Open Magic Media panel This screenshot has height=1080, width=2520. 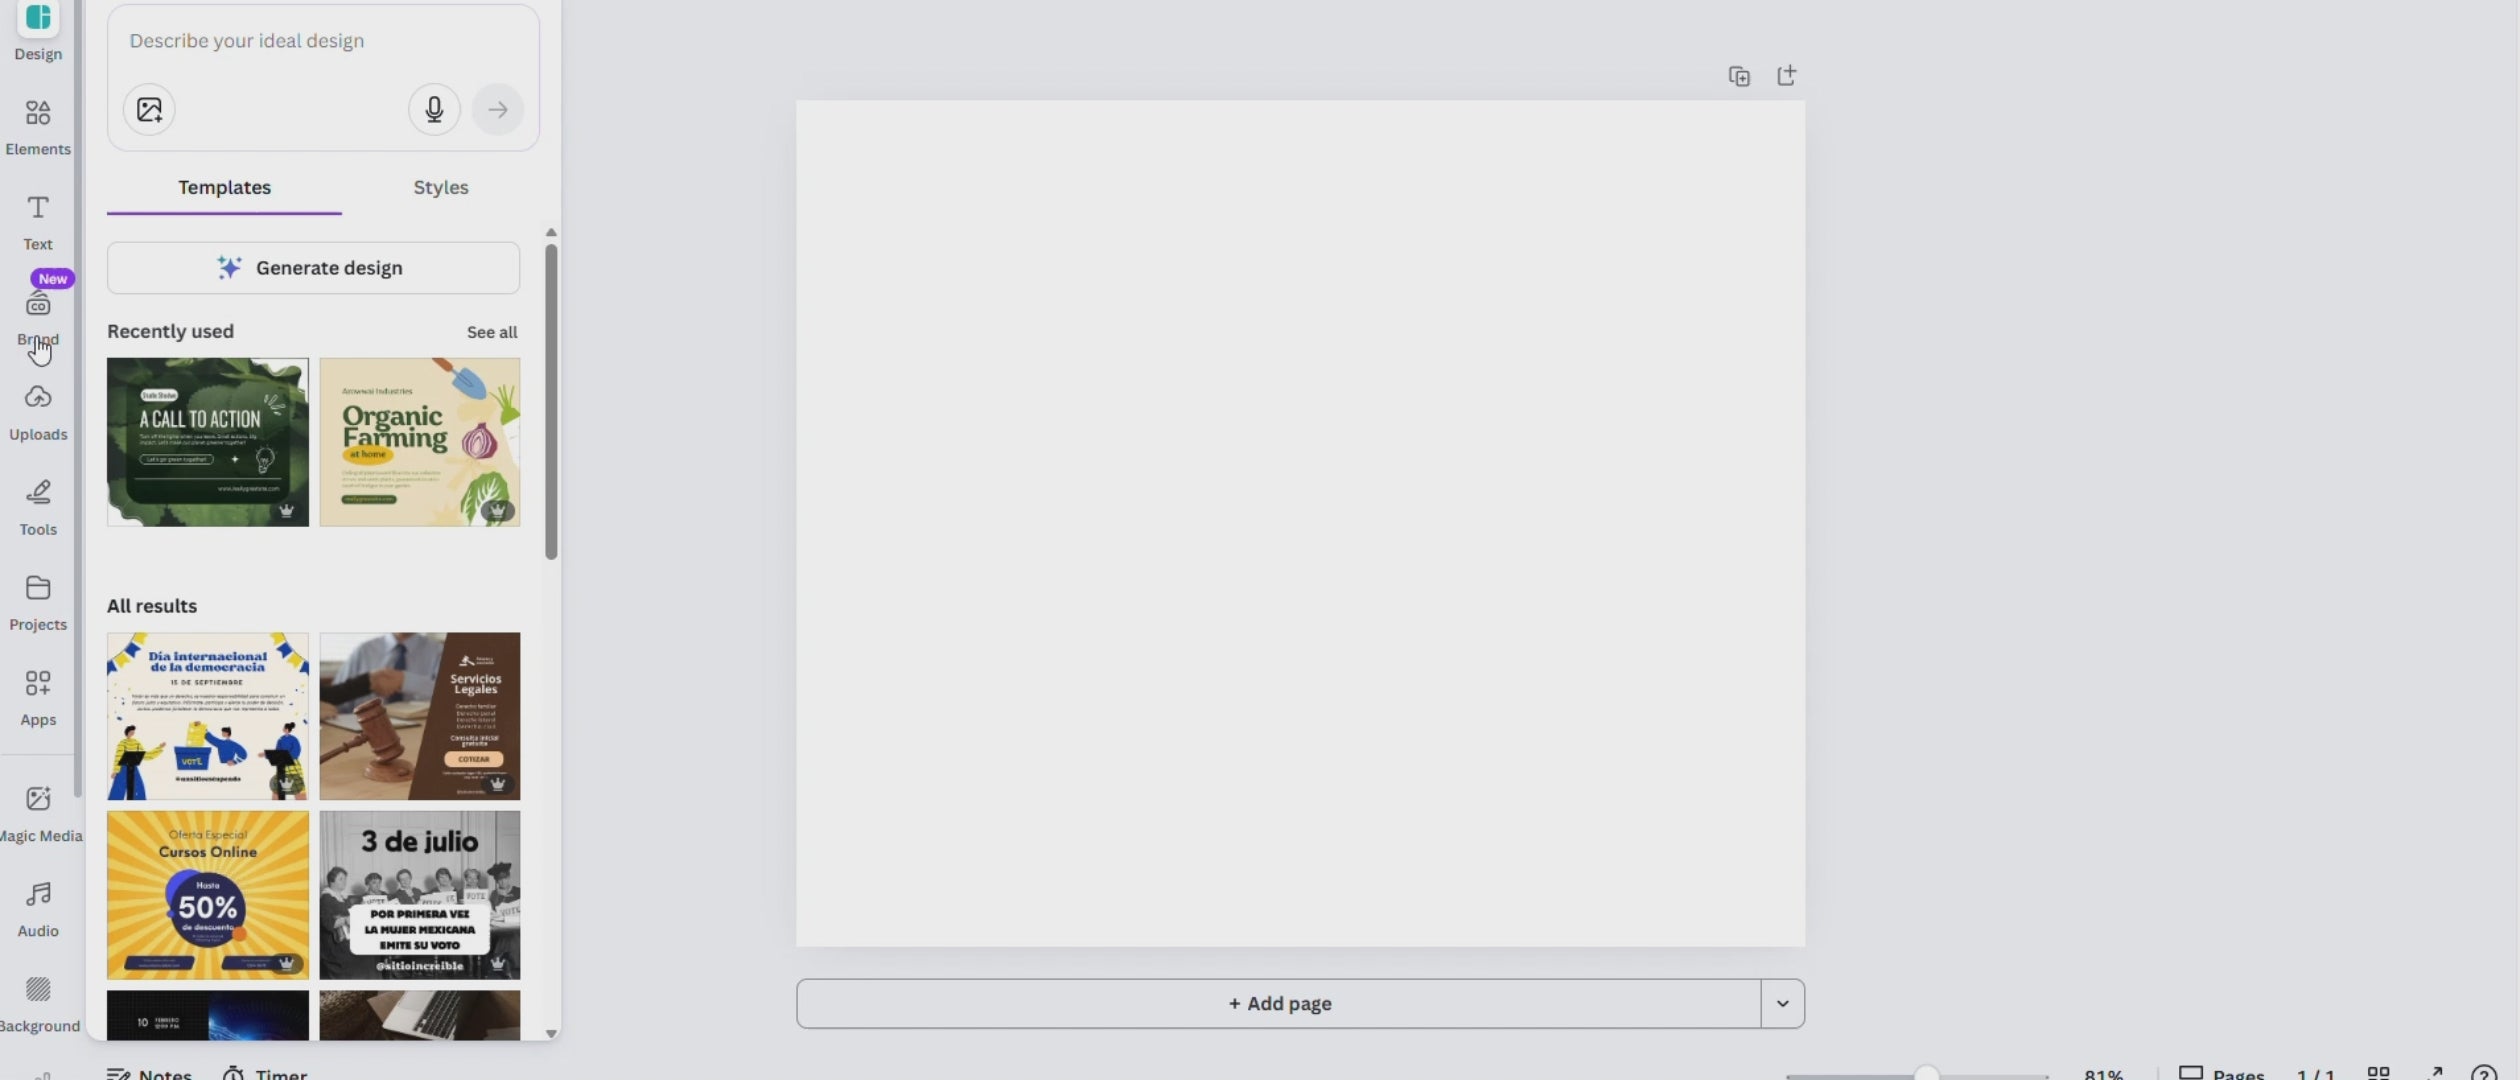pyautogui.click(x=38, y=812)
